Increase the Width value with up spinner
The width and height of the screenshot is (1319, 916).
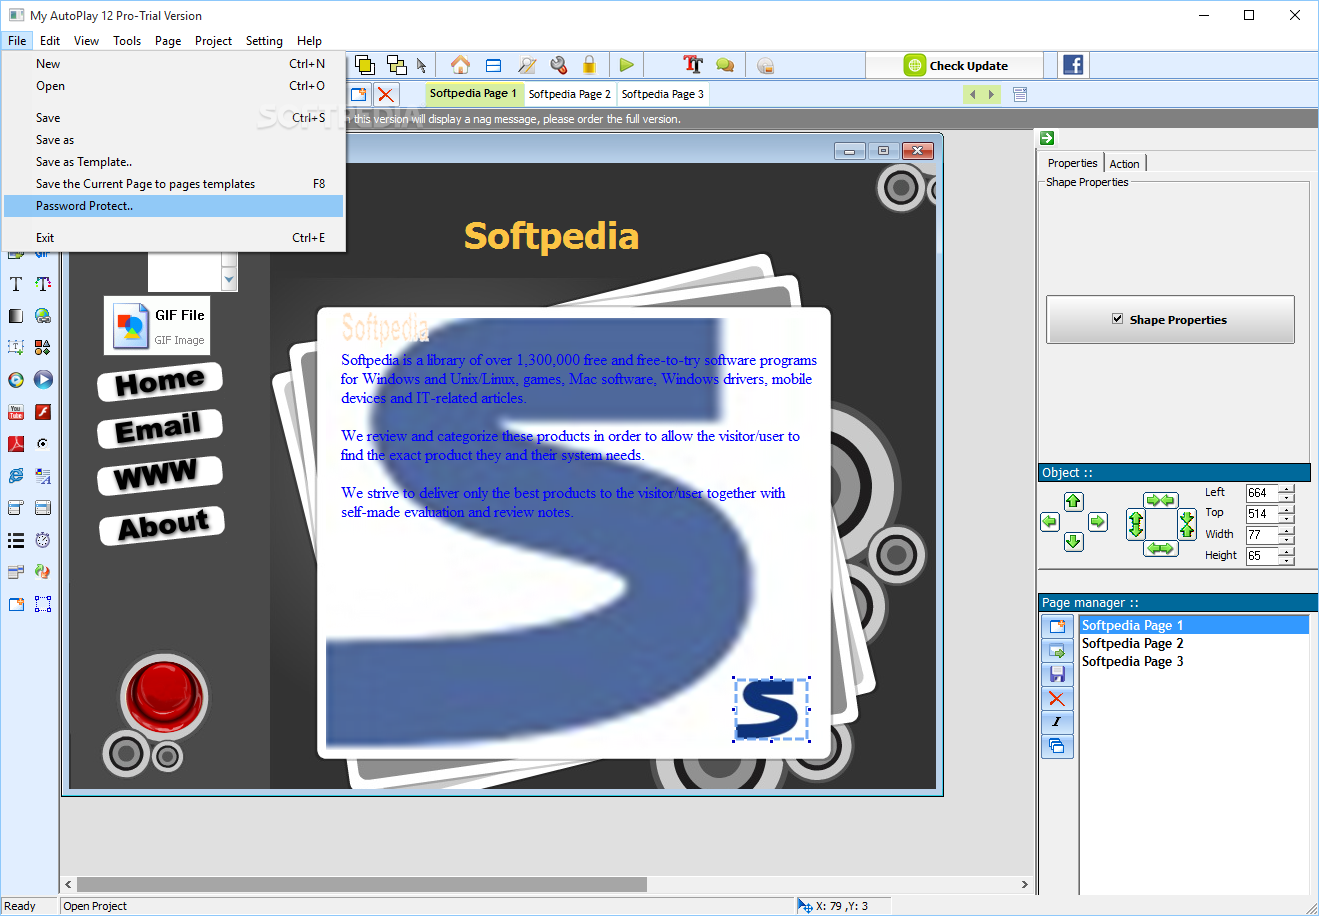1287,530
